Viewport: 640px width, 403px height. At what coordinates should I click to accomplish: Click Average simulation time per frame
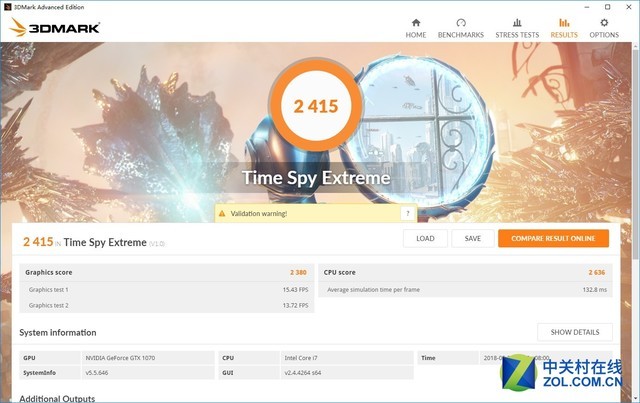(x=373, y=289)
